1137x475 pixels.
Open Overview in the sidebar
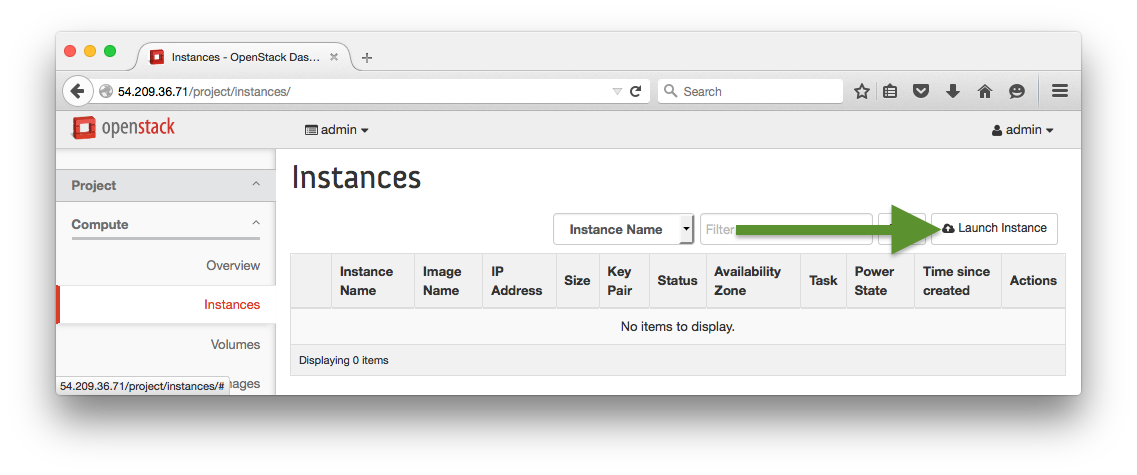(232, 265)
